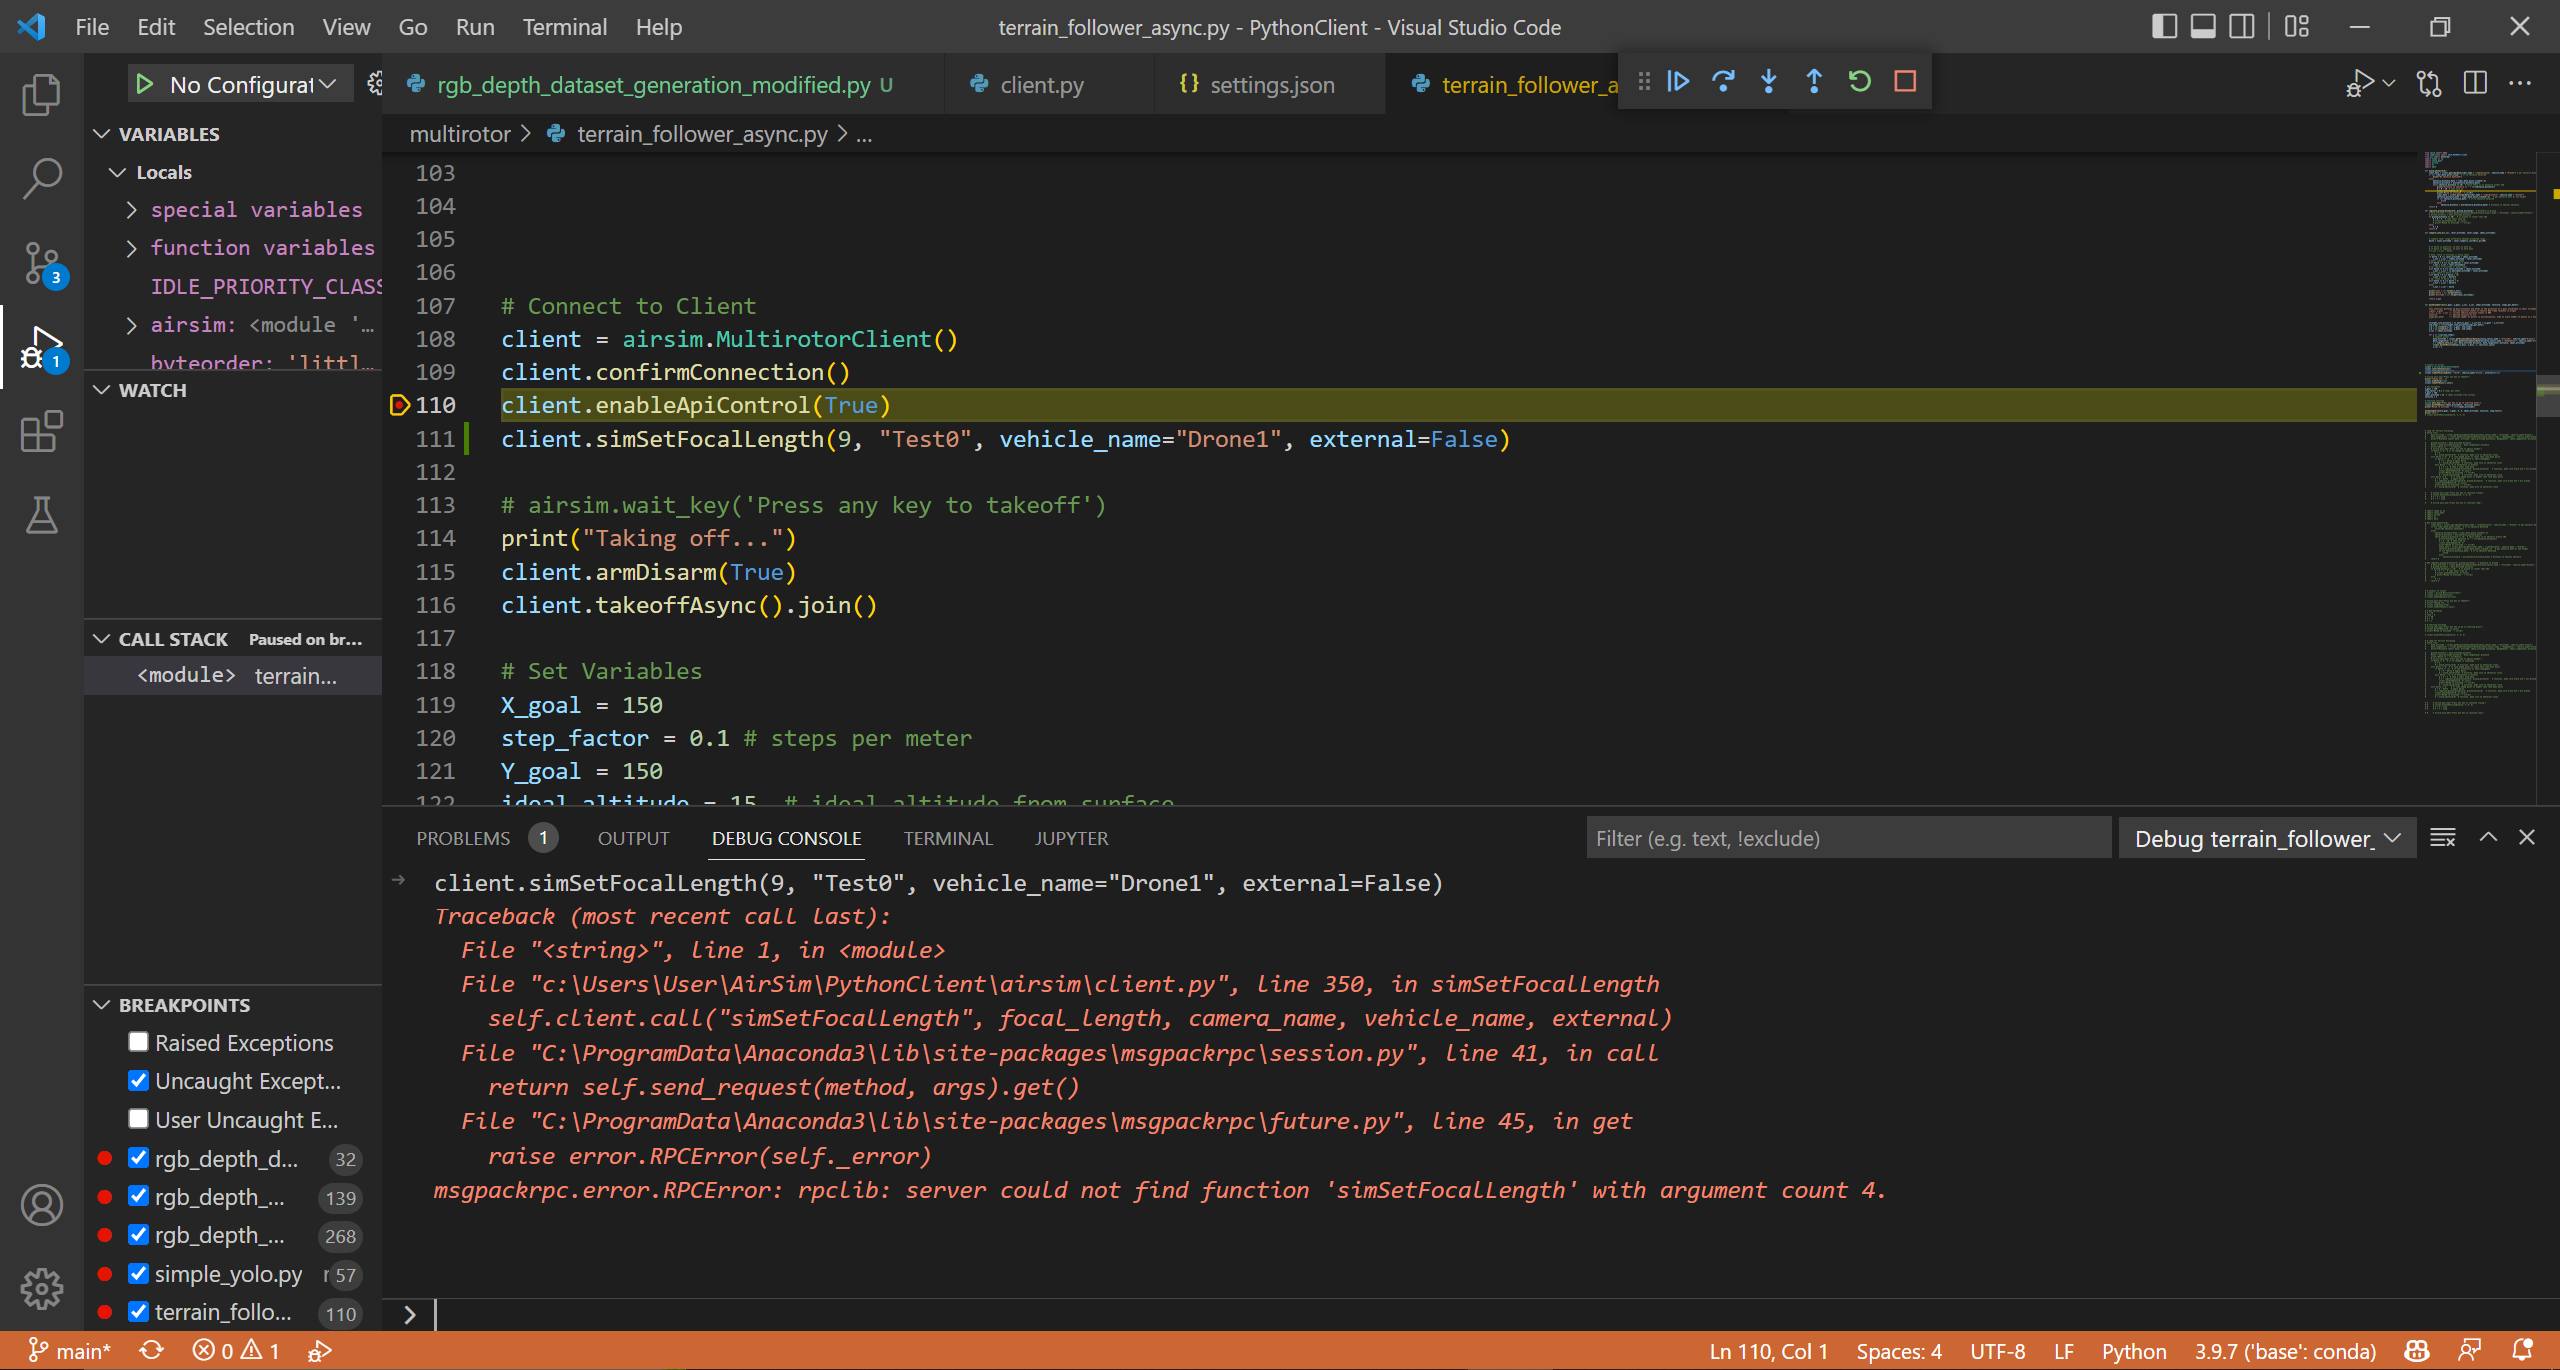Click the debug console filter field
Viewport: 2560px width, 1370px height.
tap(1848, 838)
